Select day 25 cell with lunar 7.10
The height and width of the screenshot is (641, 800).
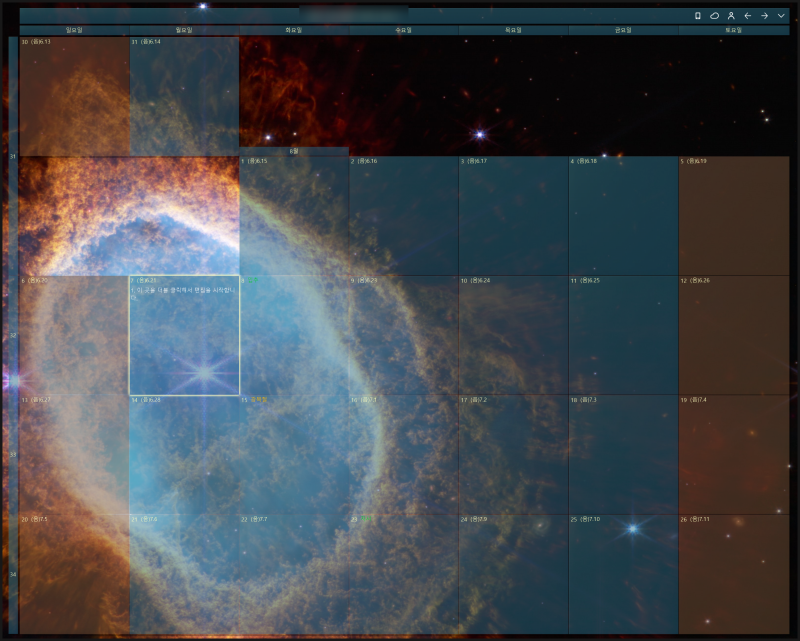pyautogui.click(x=624, y=574)
